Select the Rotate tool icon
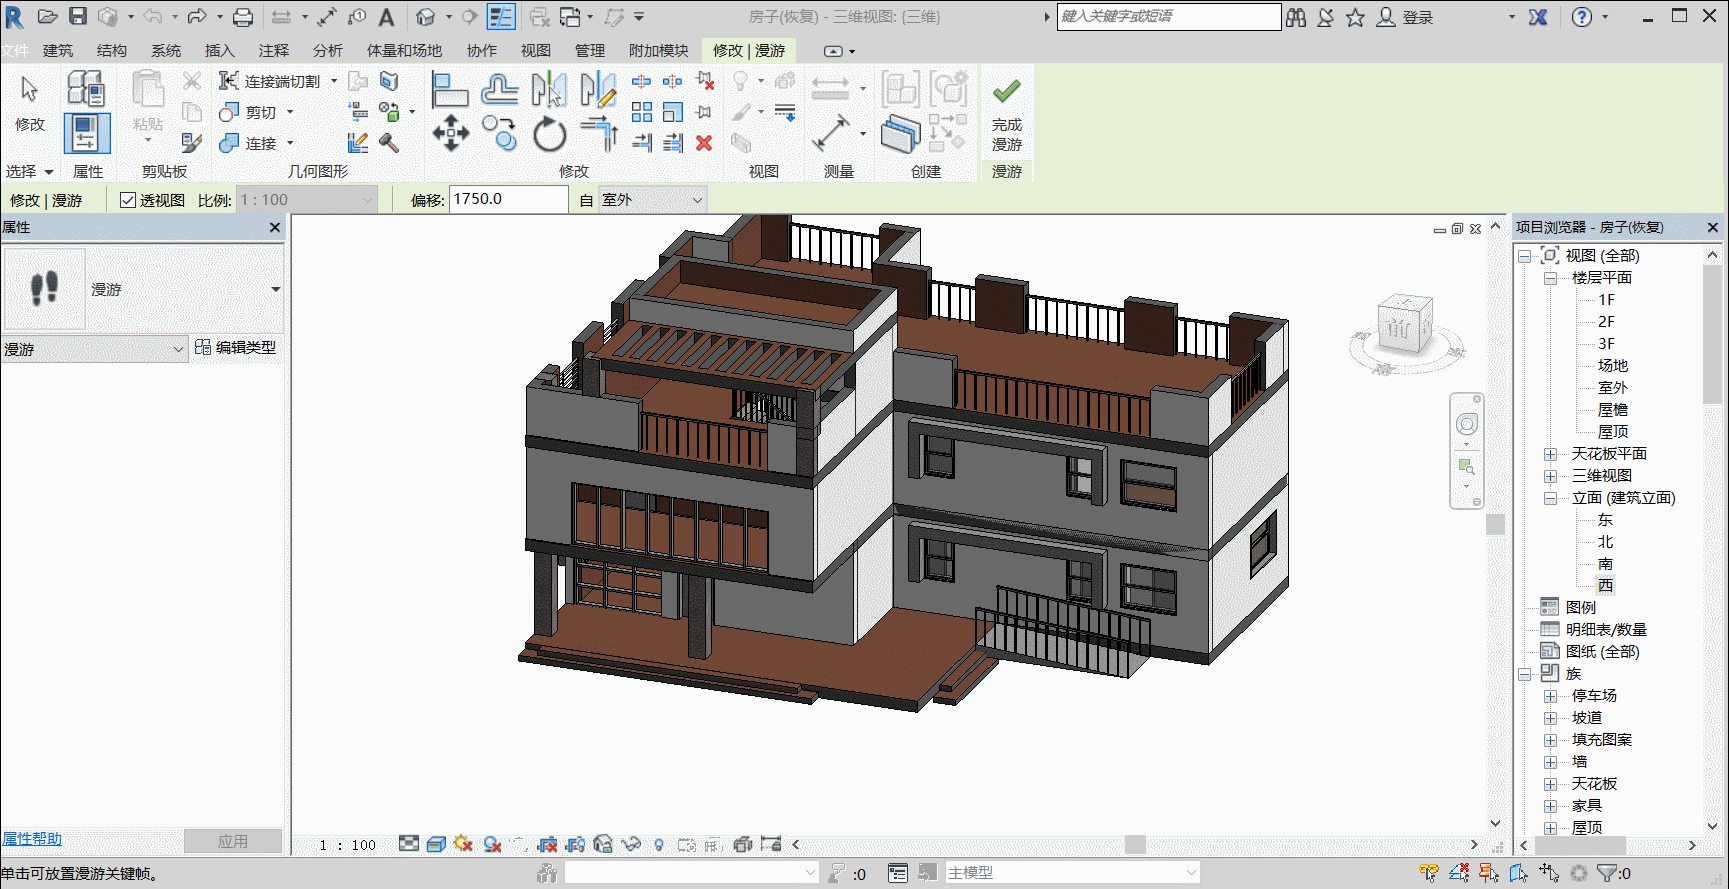This screenshot has height=889, width=1729. pyautogui.click(x=549, y=134)
